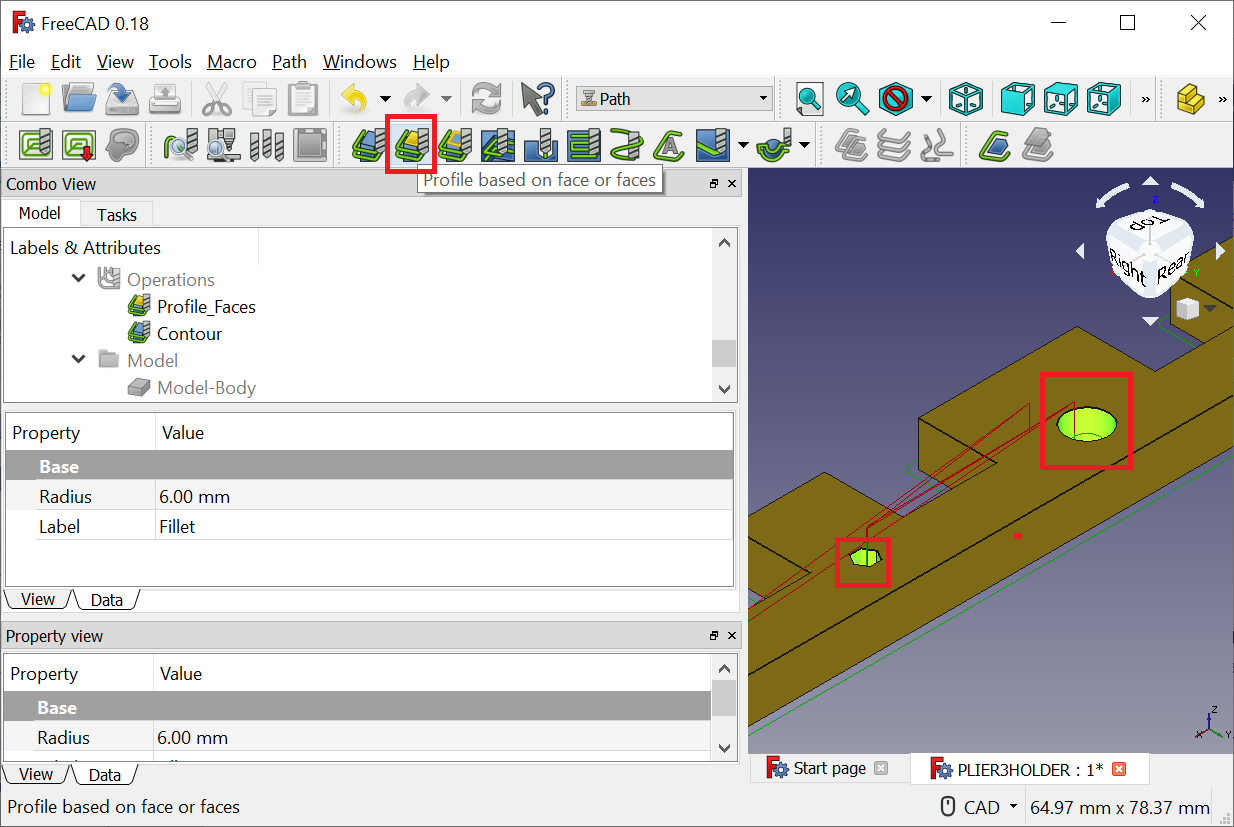Create a Mill Face operation
Screen dimensions: 1234x827
[x=584, y=145]
